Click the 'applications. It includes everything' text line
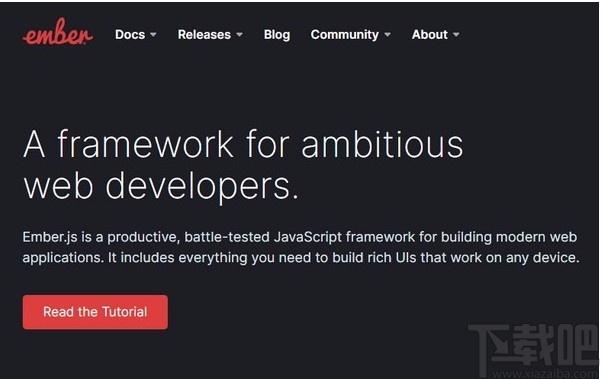The image size is (602, 379). click(x=301, y=258)
